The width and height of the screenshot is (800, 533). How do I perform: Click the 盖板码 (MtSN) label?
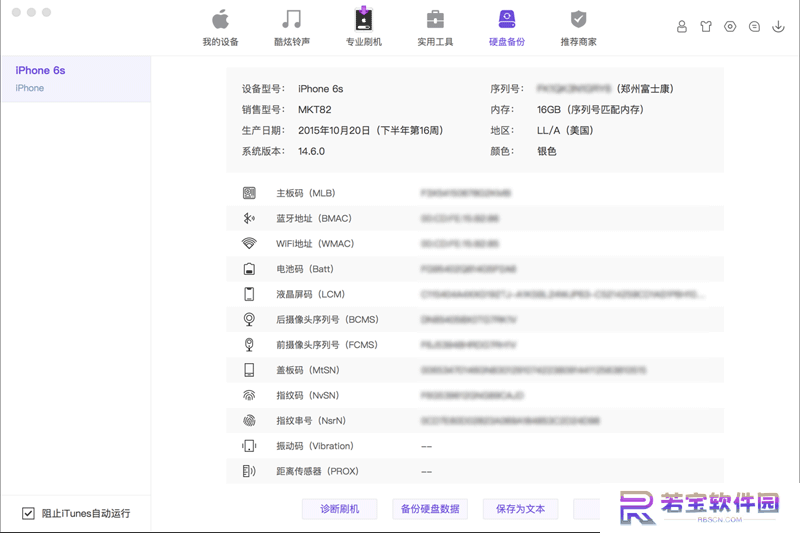(x=308, y=370)
